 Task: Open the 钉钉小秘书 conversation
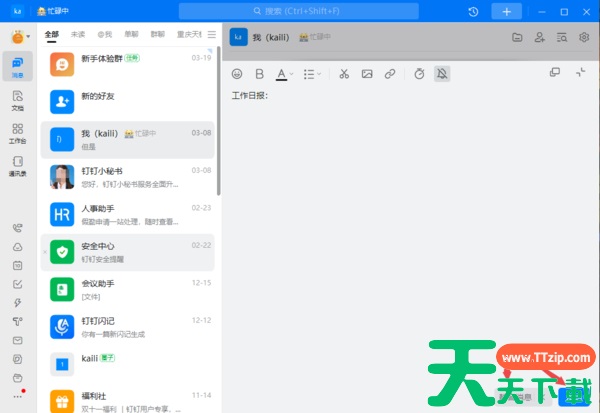tap(127, 177)
